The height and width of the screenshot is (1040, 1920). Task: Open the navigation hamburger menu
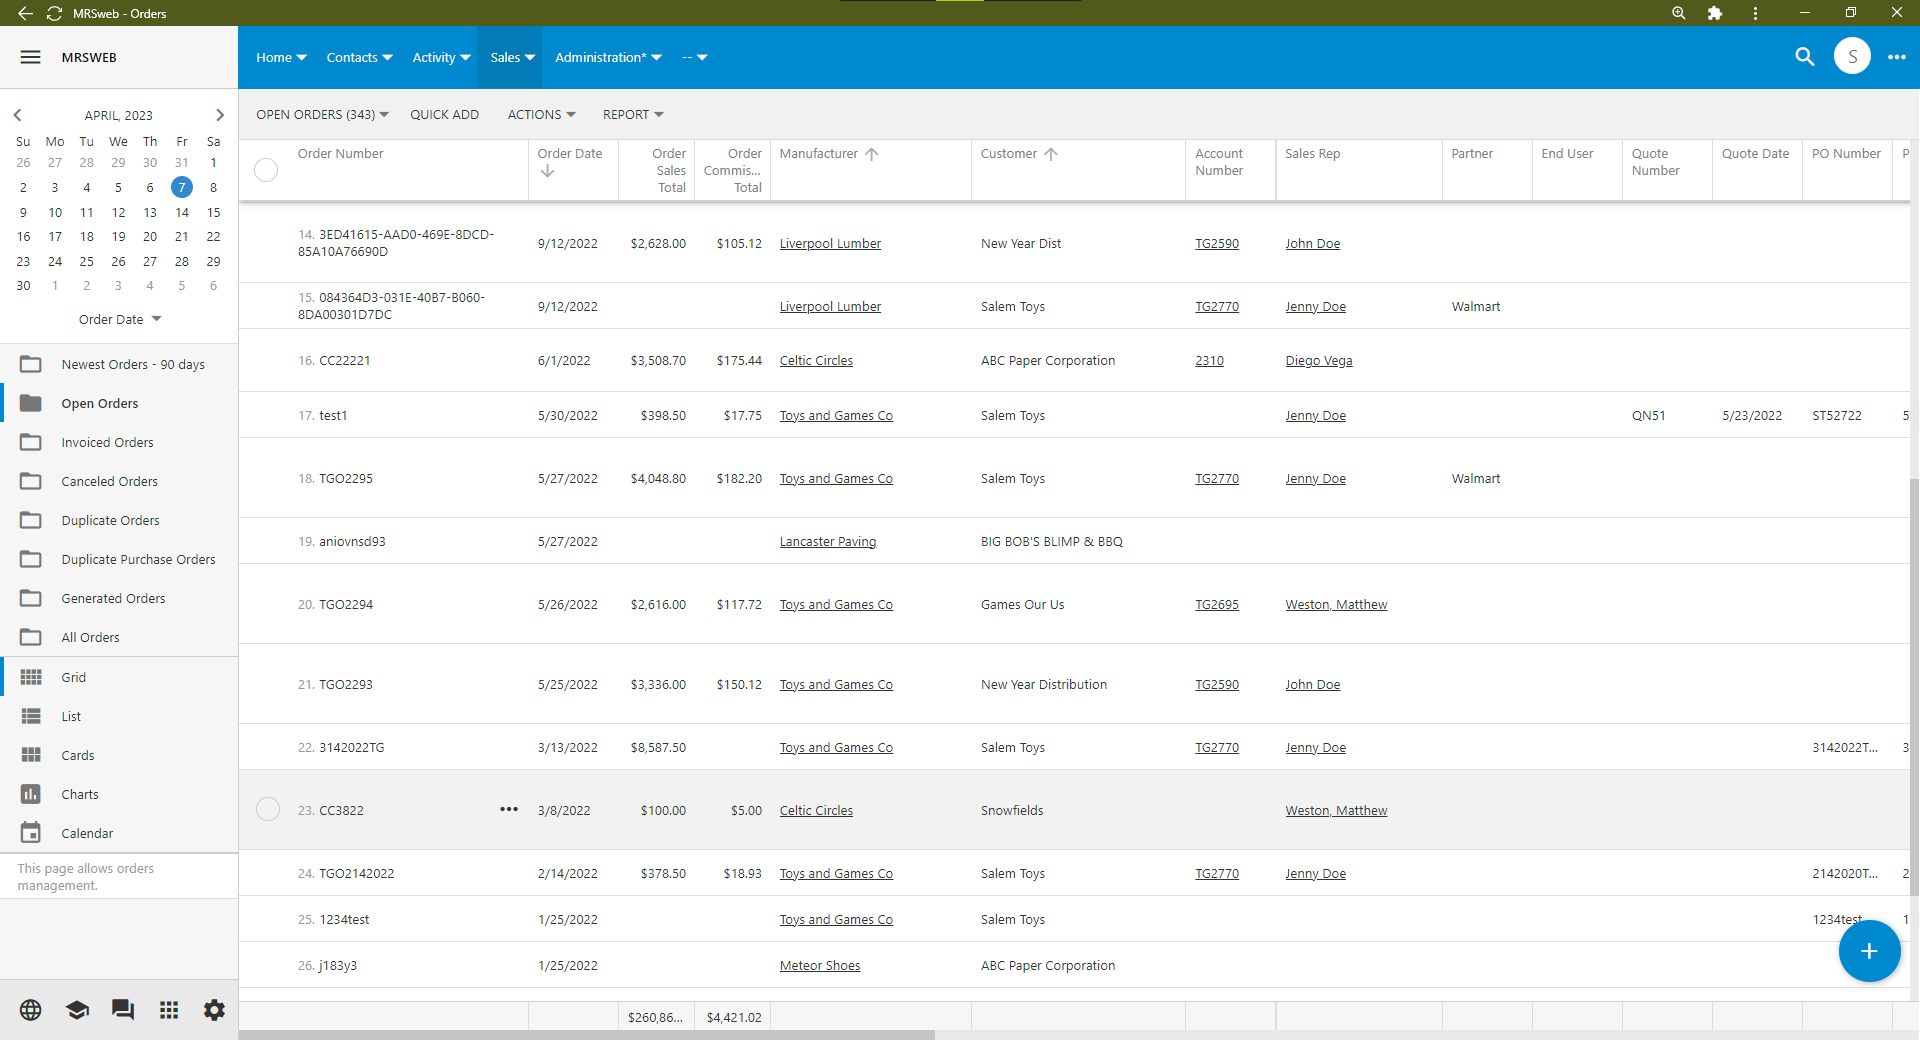click(x=30, y=57)
